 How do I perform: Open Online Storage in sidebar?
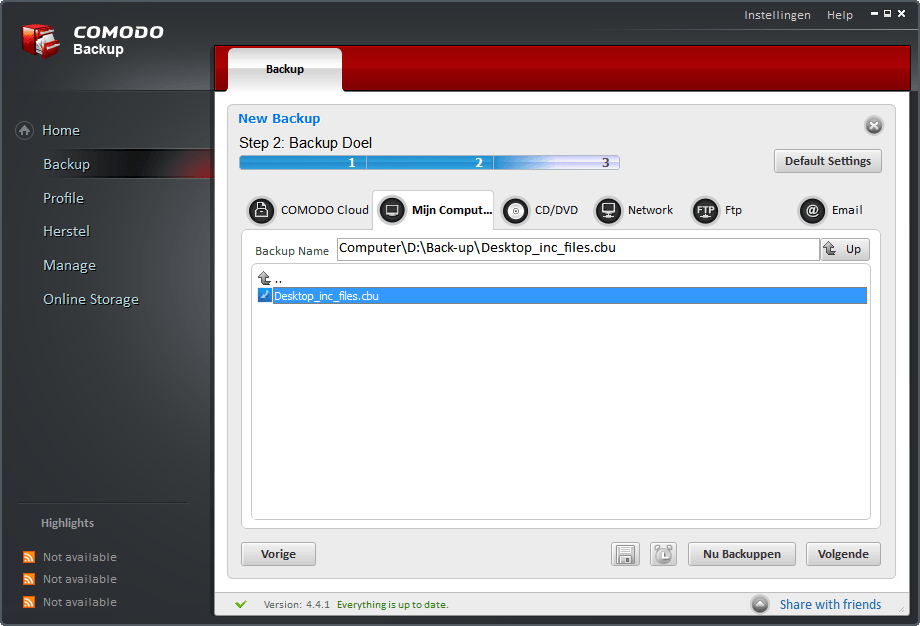tap(91, 299)
